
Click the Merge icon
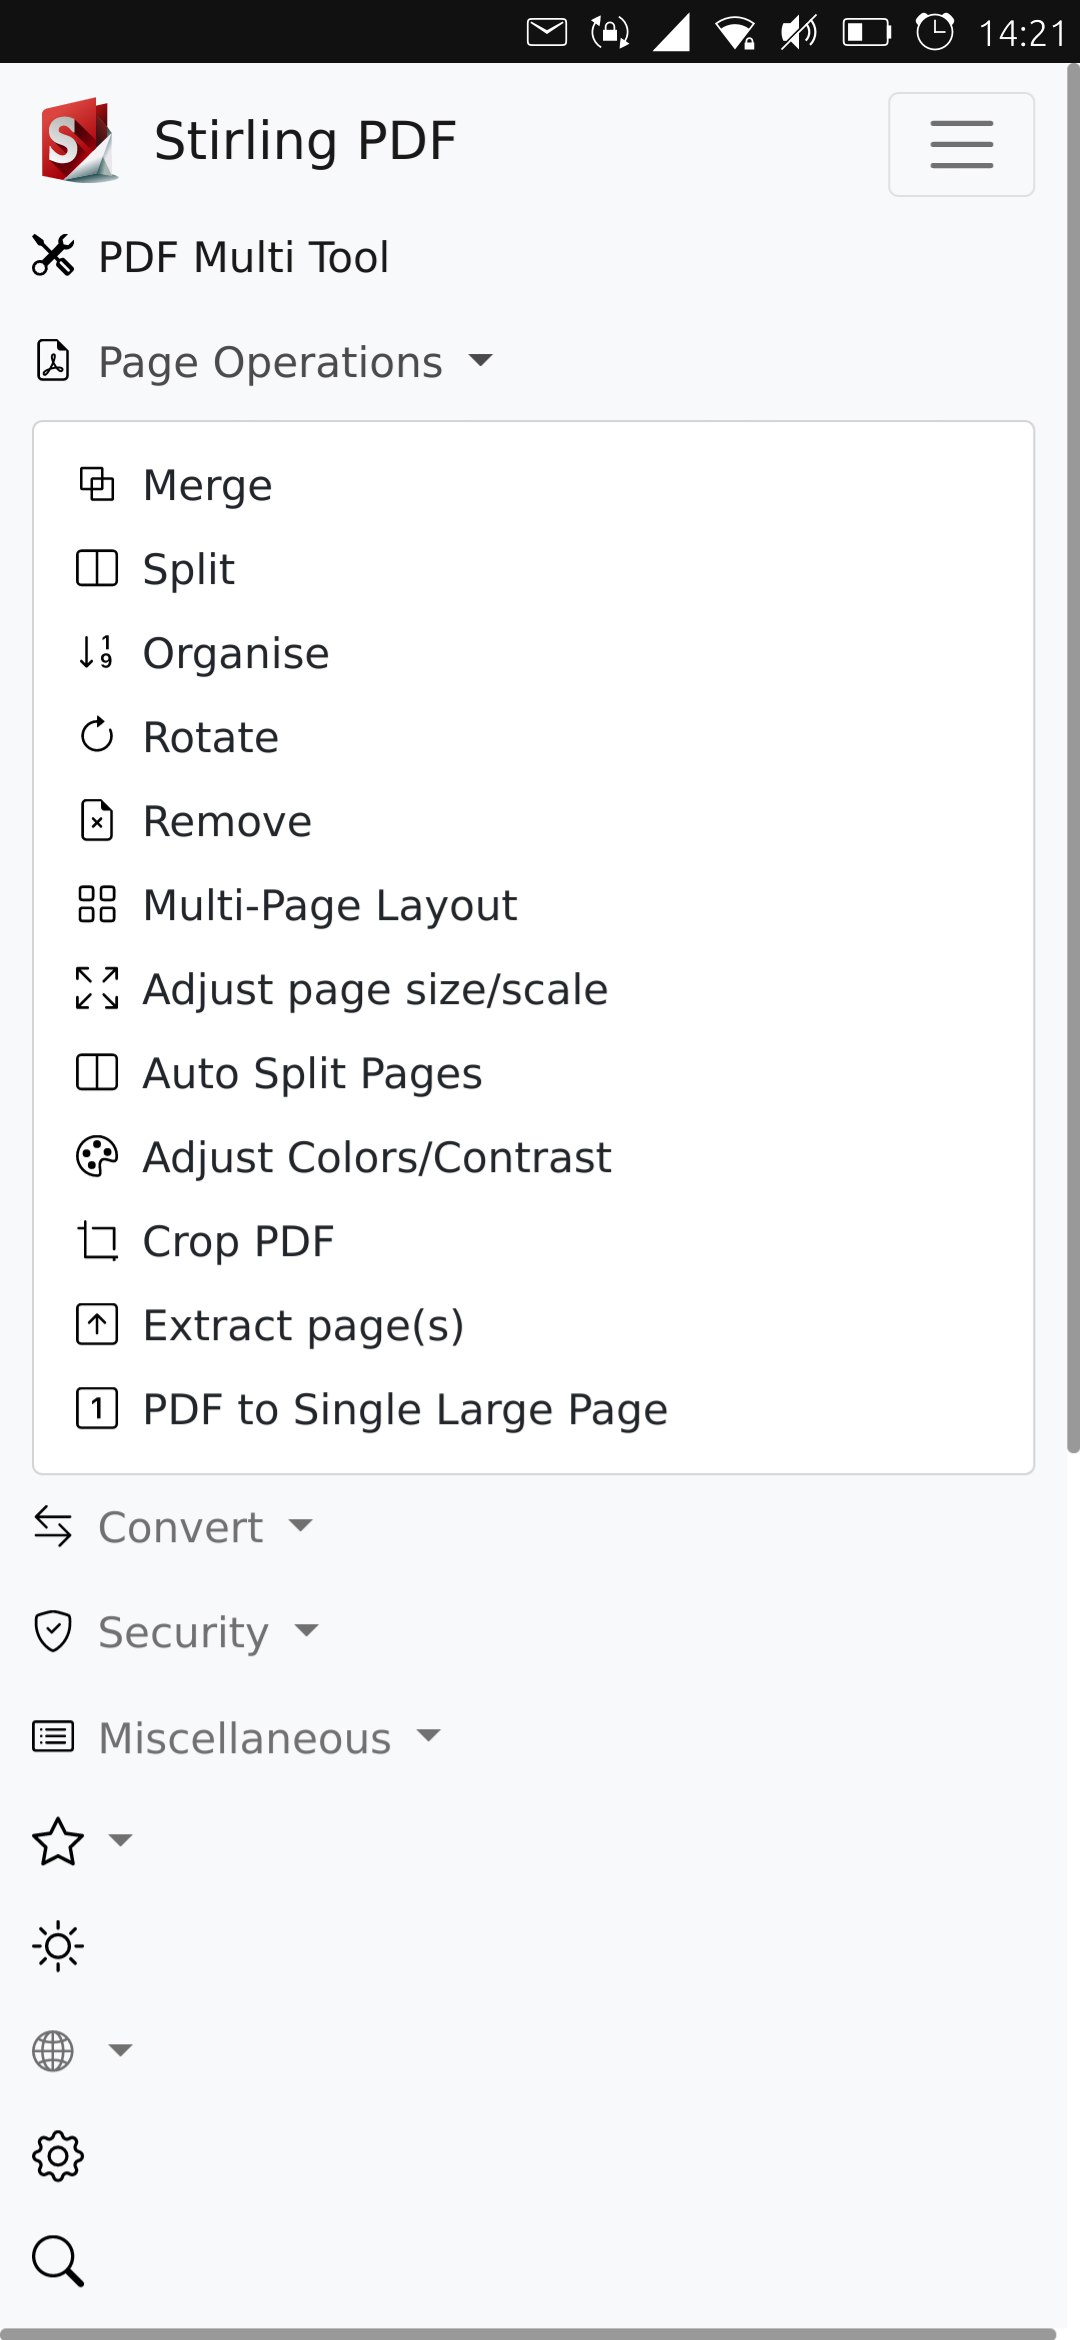(97, 484)
